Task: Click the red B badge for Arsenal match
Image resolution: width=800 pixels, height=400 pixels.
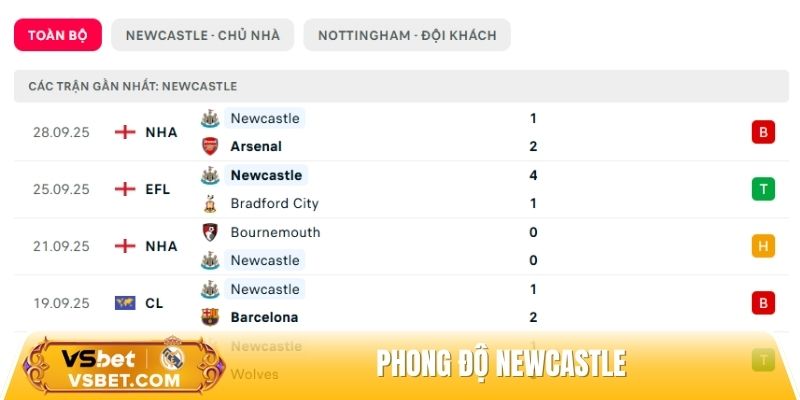Action: click(763, 132)
